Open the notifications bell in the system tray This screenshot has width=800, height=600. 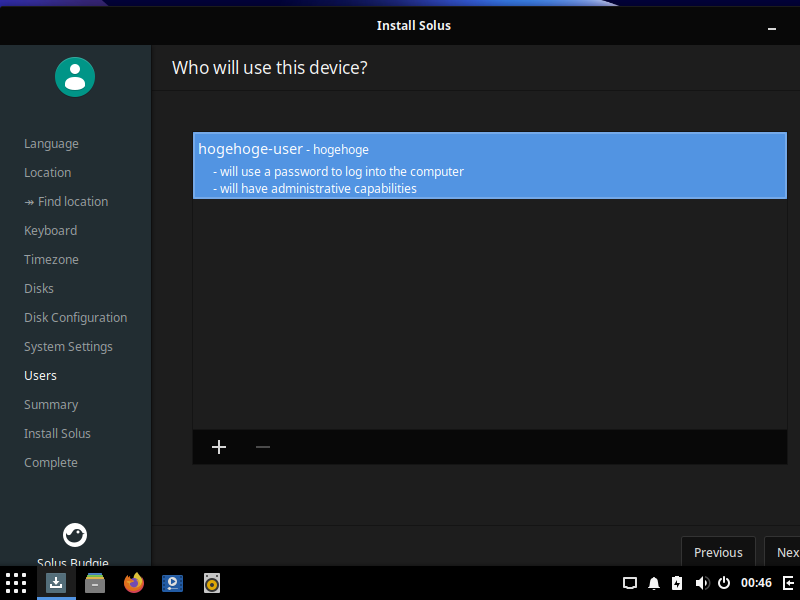(654, 583)
